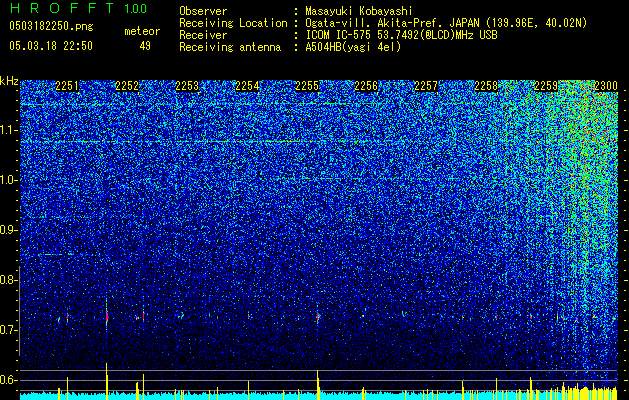Click the 2300 time marker
This screenshot has height=400, width=629.
click(x=606, y=86)
